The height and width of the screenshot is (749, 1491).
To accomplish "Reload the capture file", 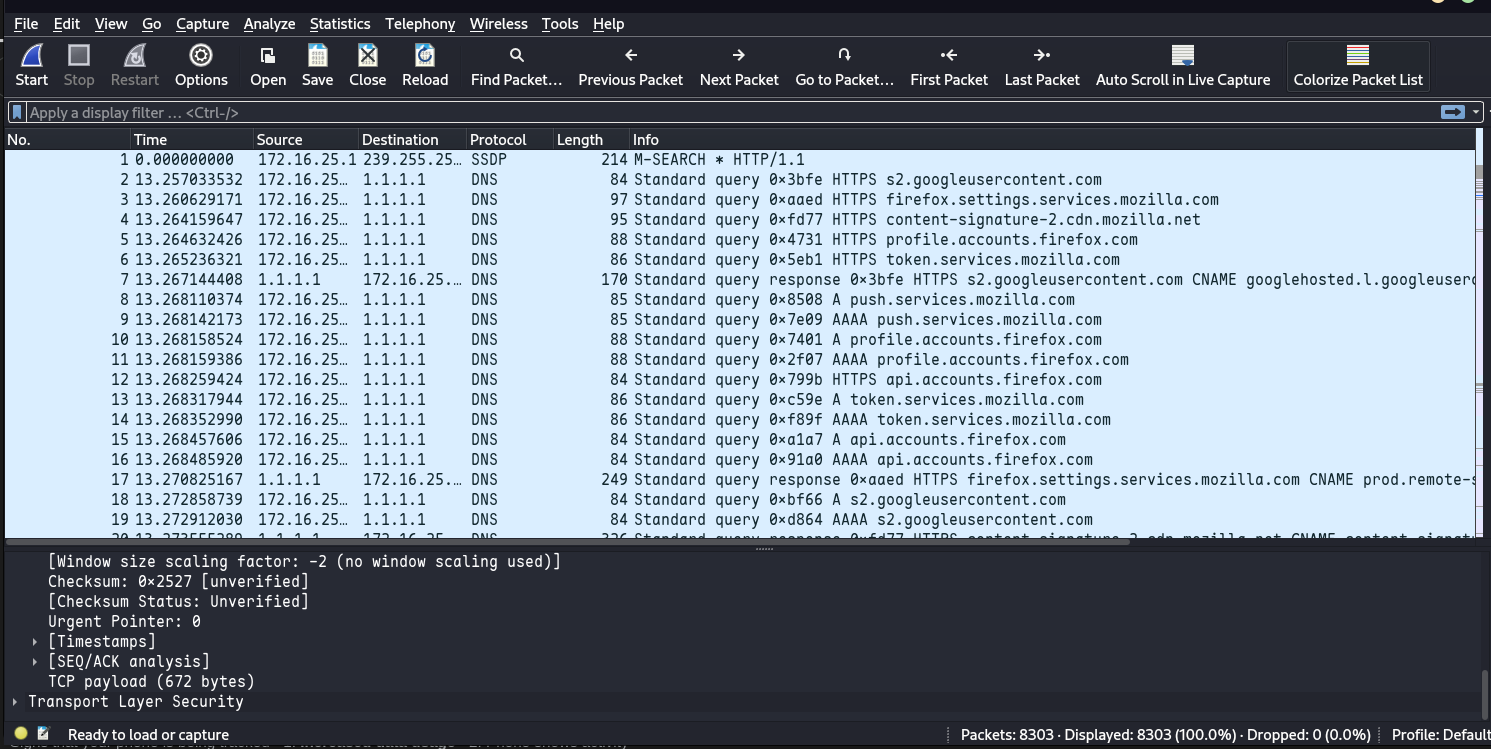I will tap(425, 65).
